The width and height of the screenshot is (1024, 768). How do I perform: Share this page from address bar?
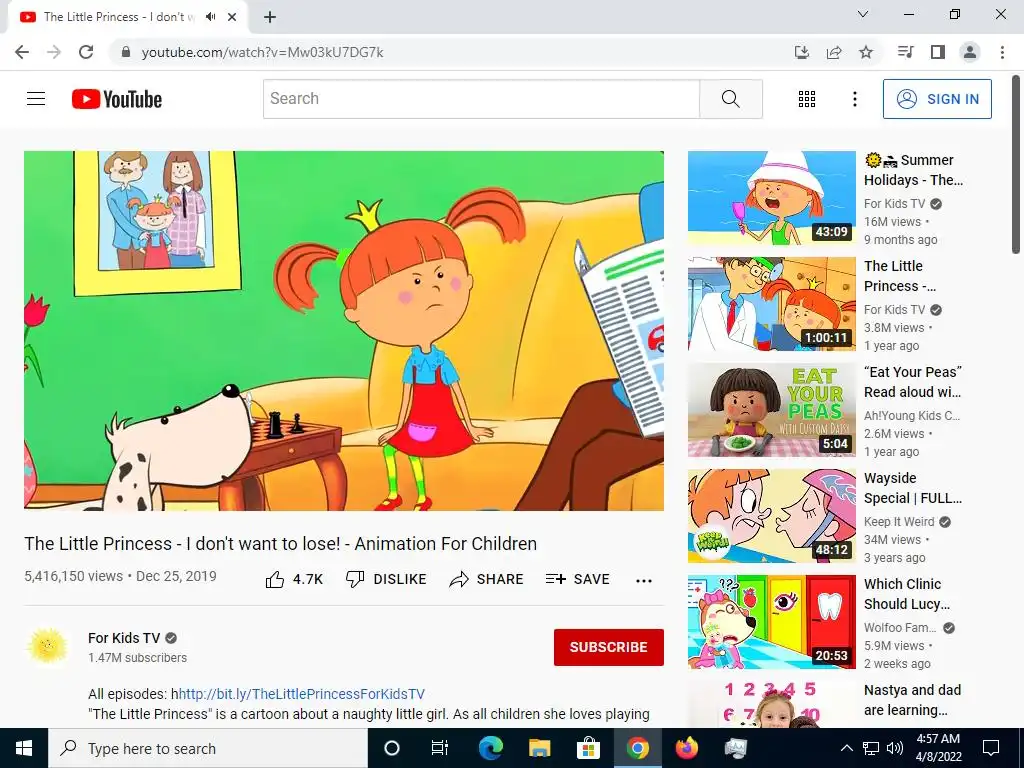834,52
